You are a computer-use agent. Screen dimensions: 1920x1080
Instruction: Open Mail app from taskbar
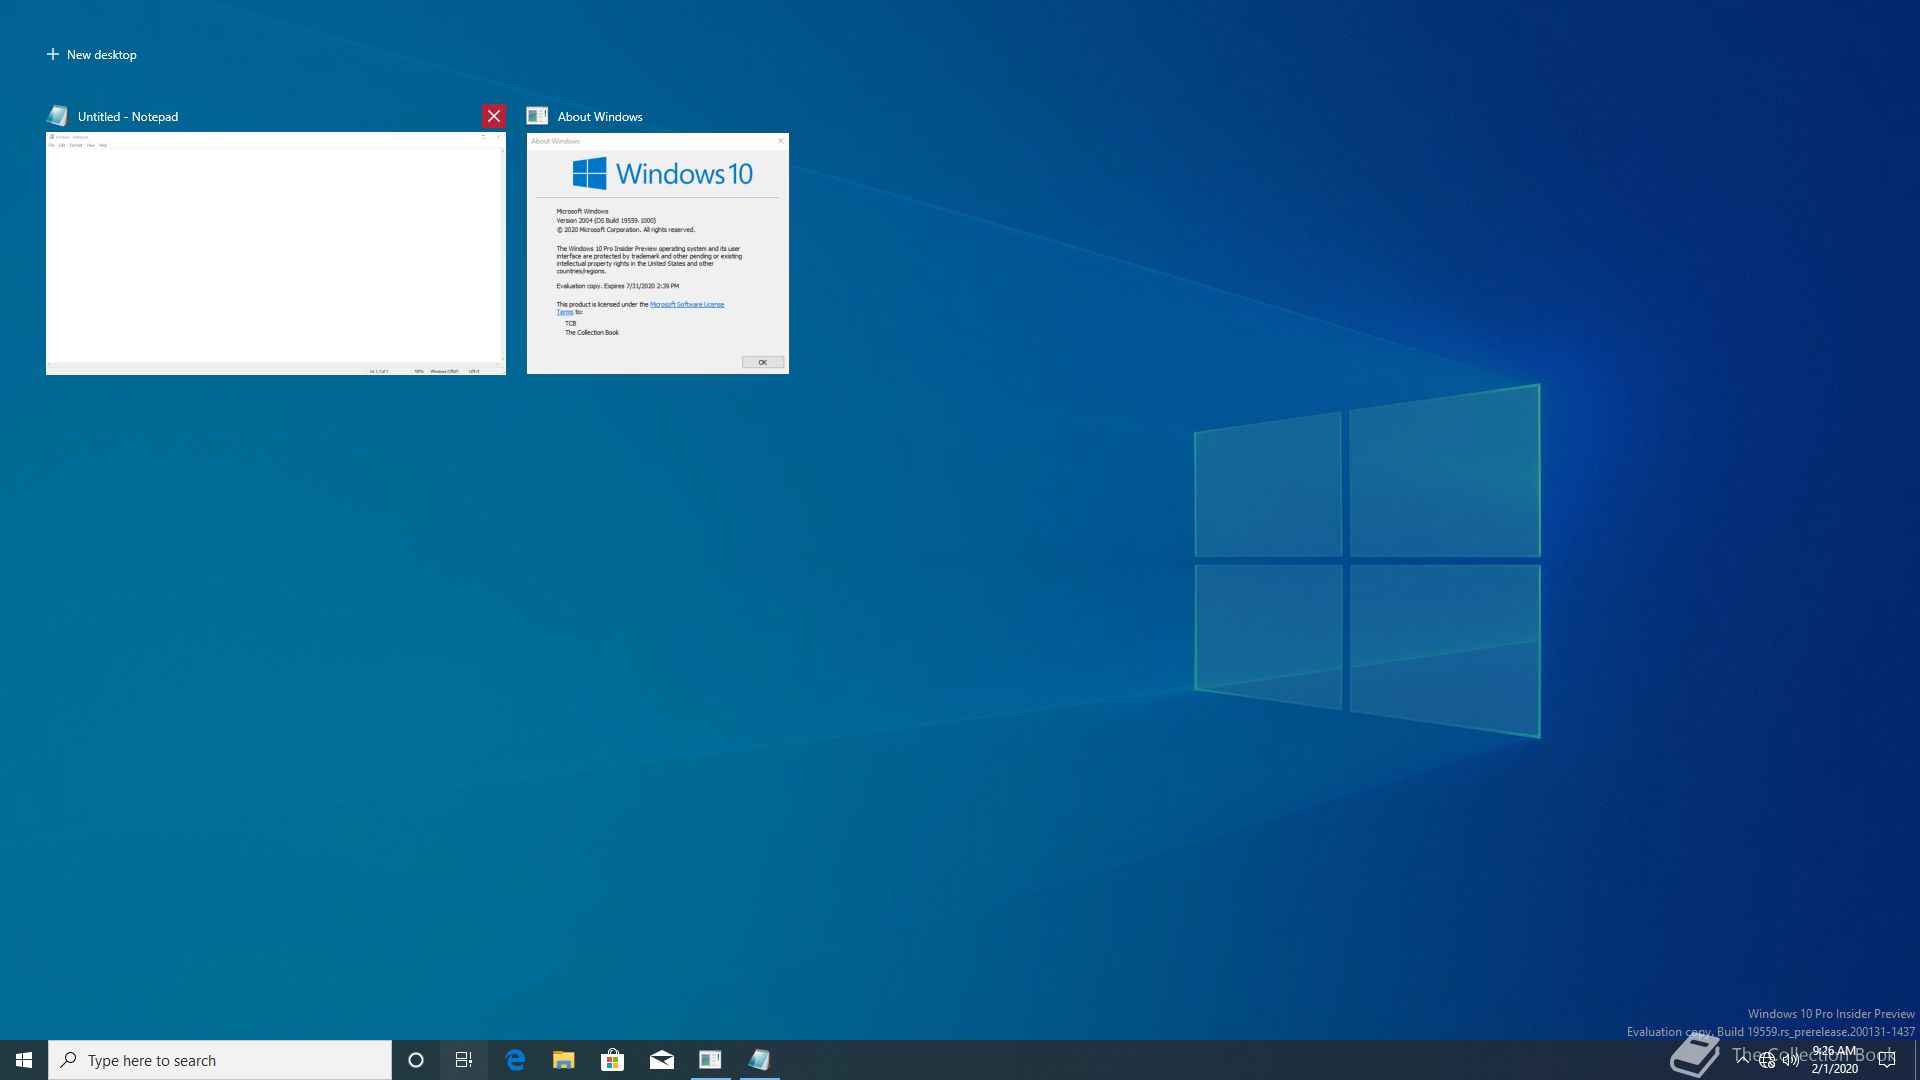pos(662,1060)
